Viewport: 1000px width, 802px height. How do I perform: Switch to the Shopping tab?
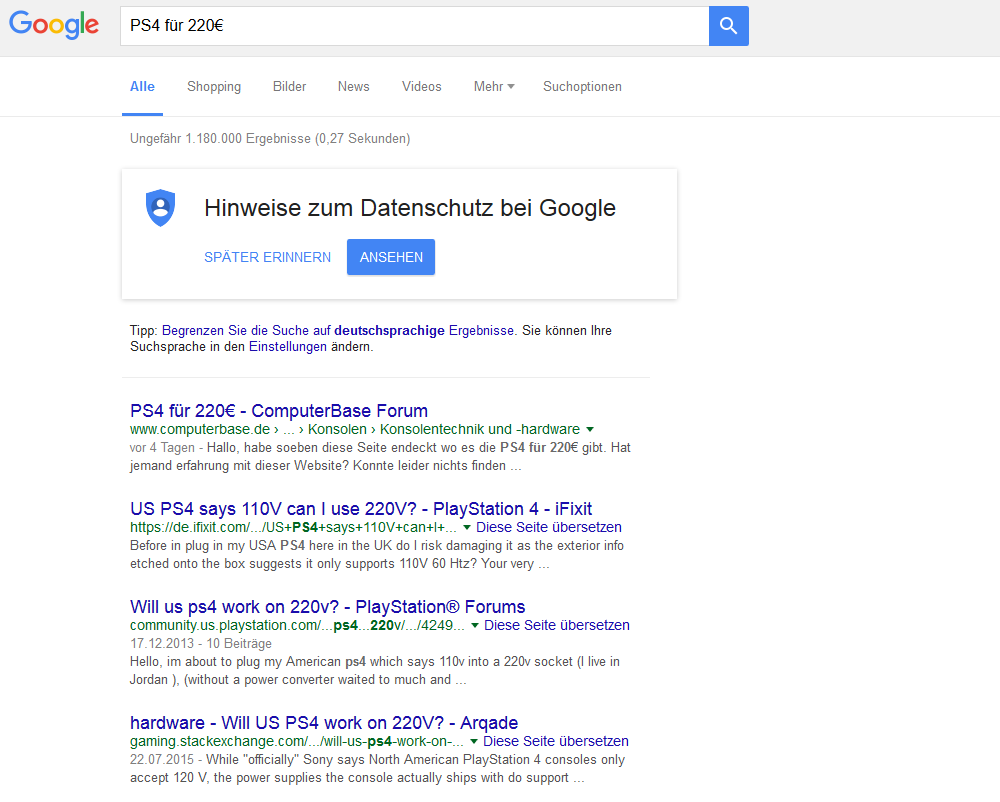(x=214, y=87)
